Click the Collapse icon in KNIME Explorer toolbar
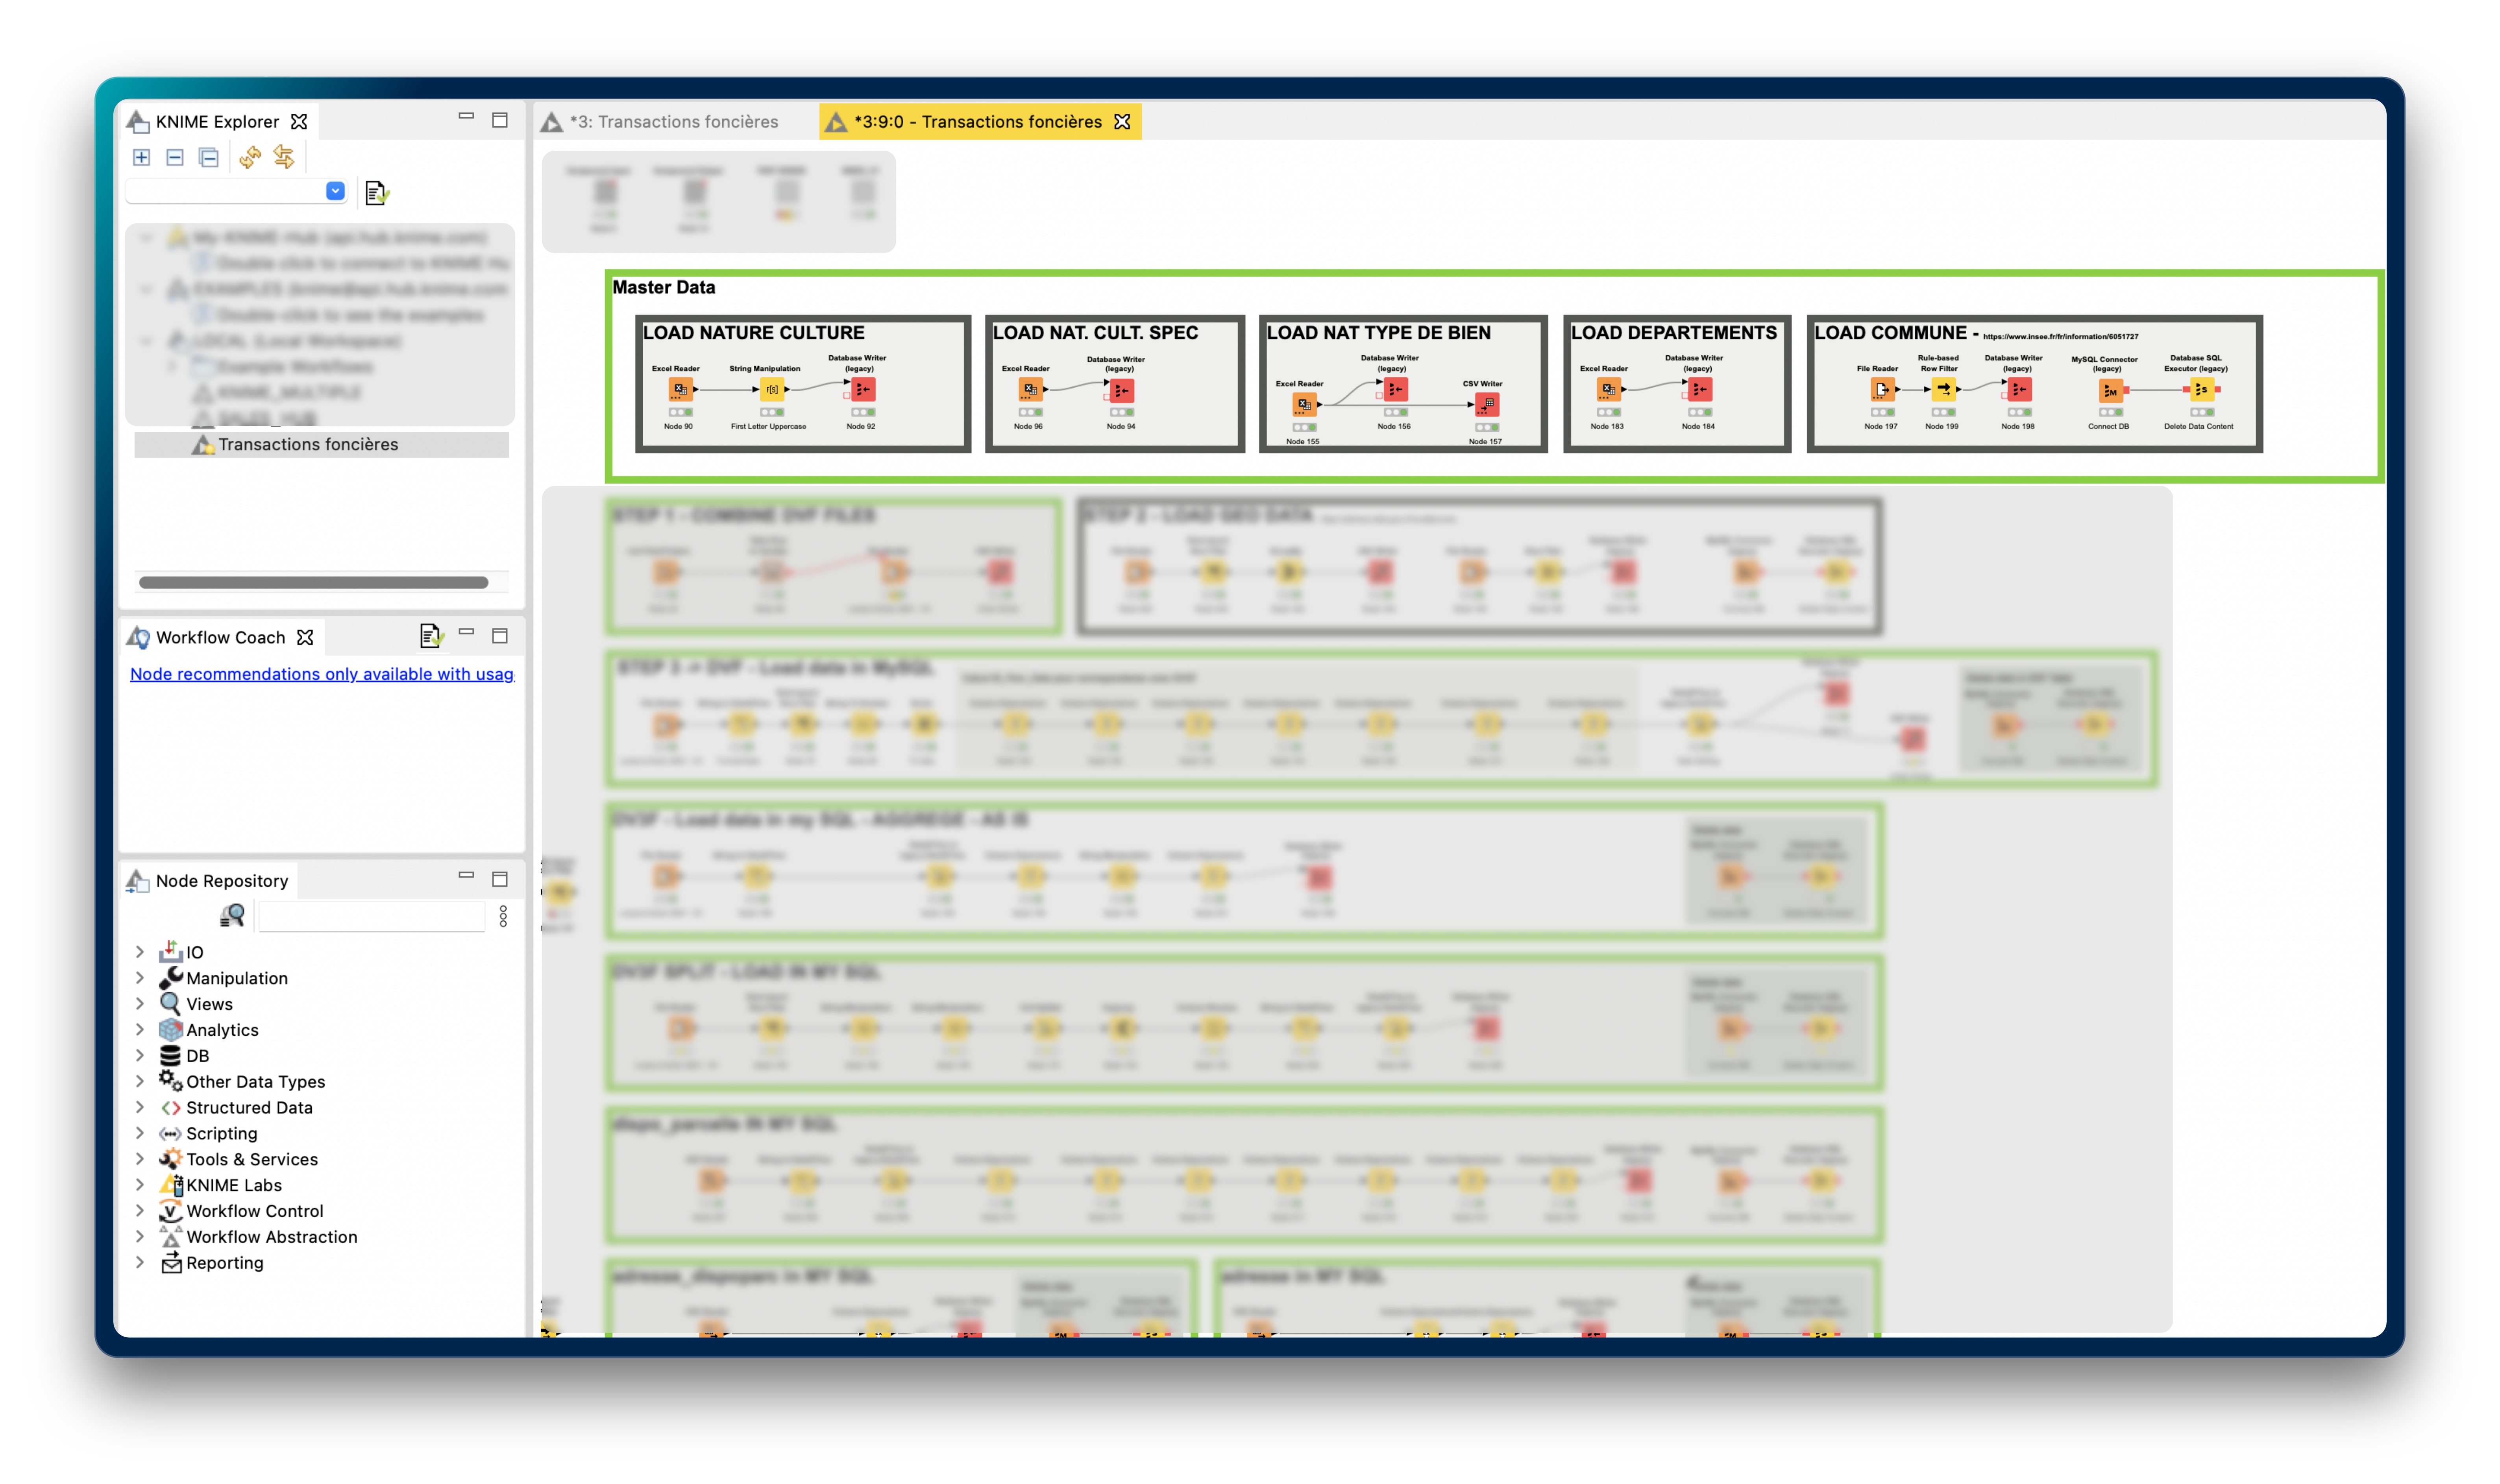This screenshot has width=2500, height=1484. (x=175, y=157)
